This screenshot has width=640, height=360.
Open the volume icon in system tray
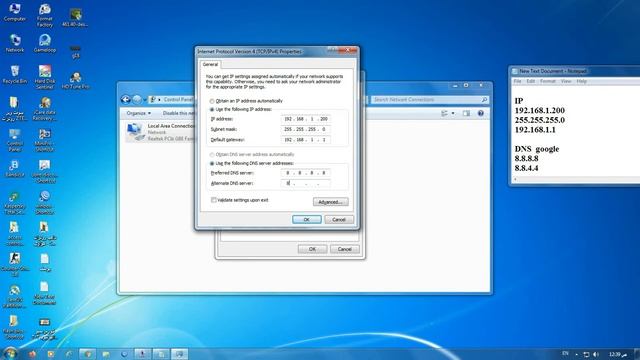pyautogui.click(x=596, y=354)
